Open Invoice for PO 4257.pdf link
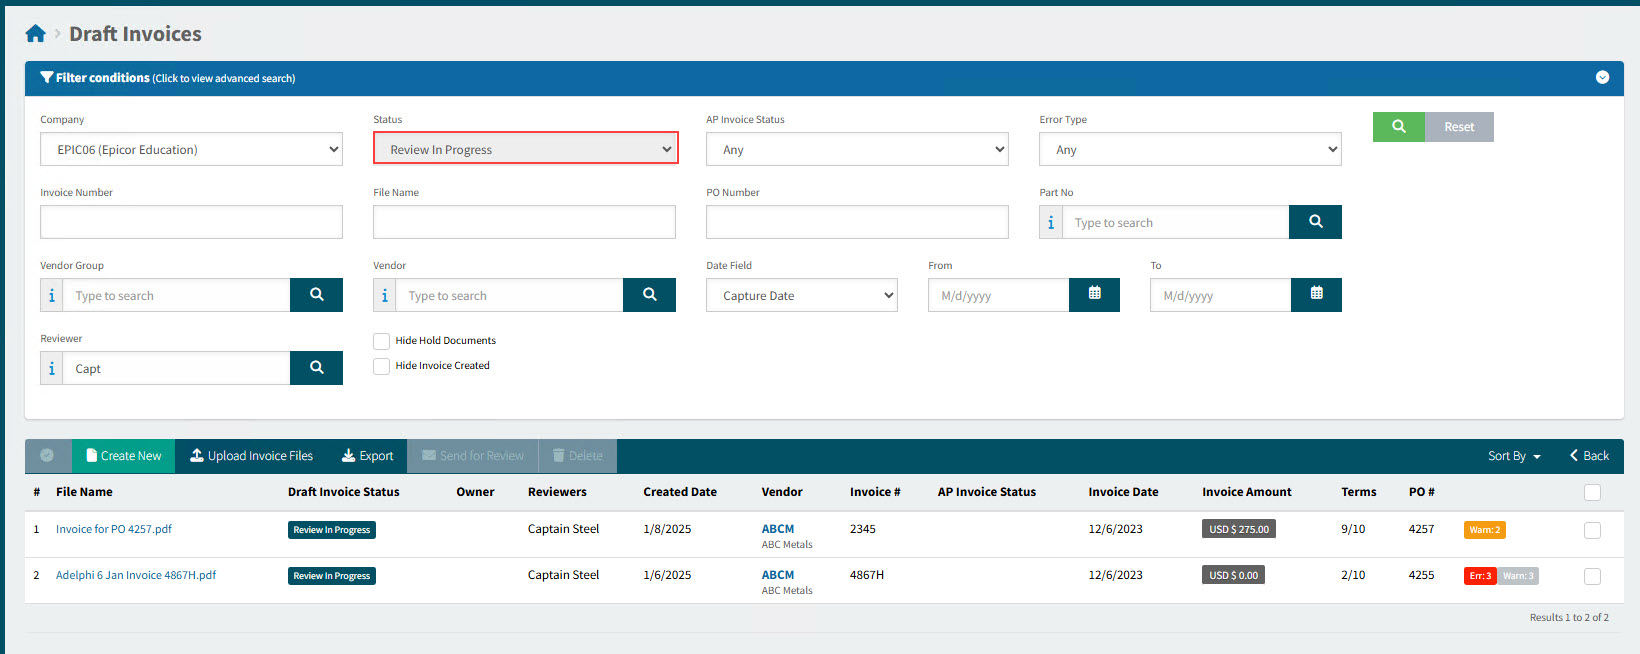 pyautogui.click(x=114, y=529)
